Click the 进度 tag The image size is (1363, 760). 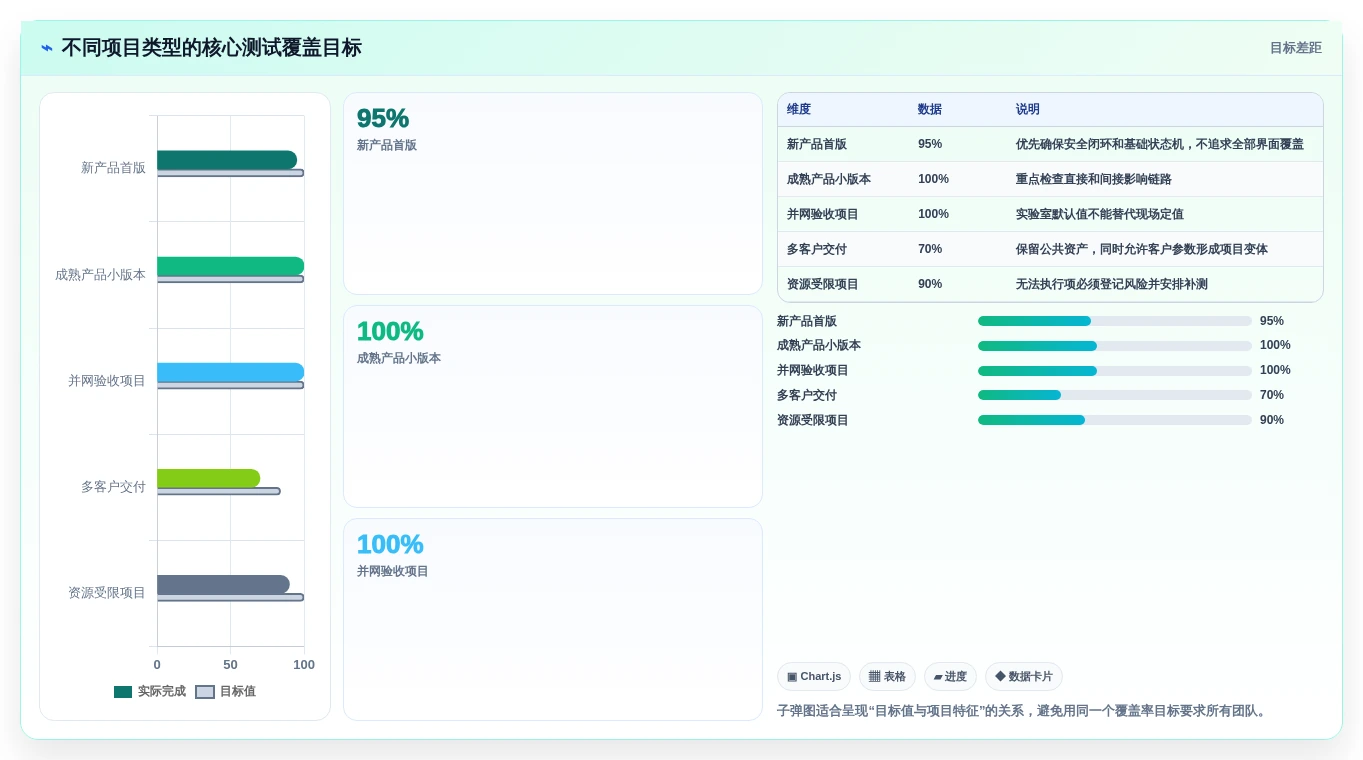pyautogui.click(x=950, y=677)
